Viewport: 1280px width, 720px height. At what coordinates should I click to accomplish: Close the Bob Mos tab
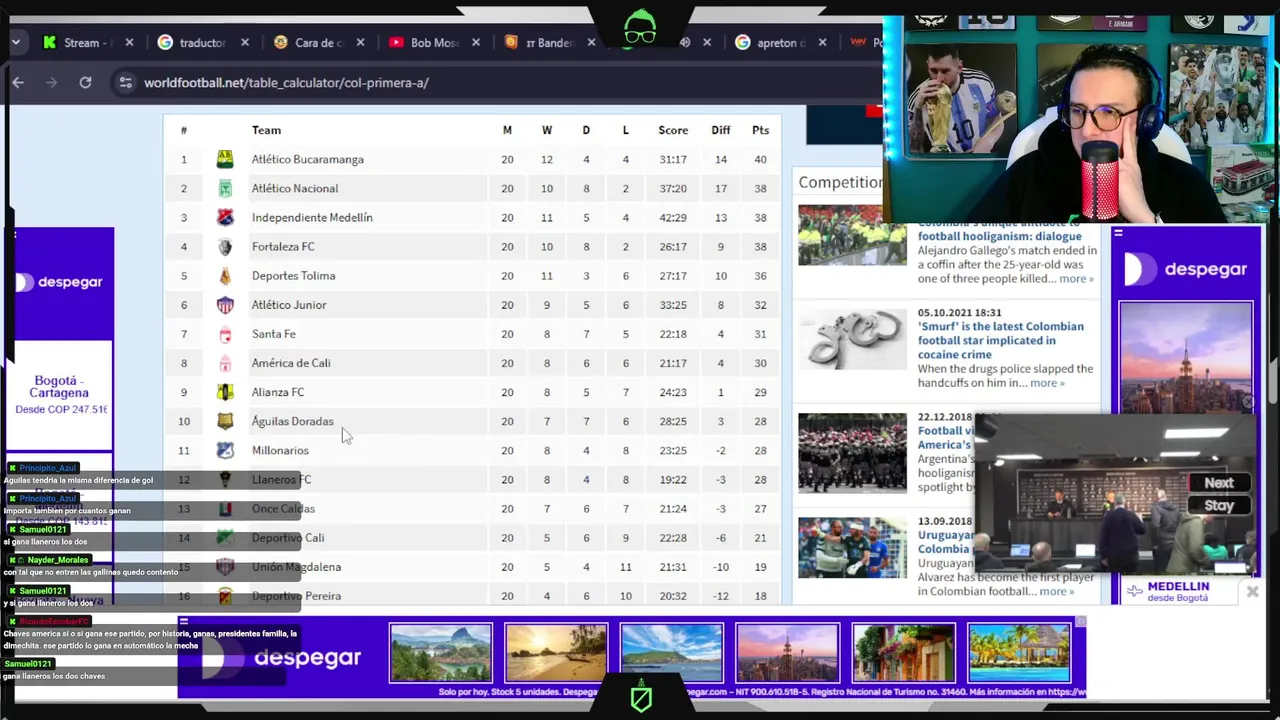[476, 43]
